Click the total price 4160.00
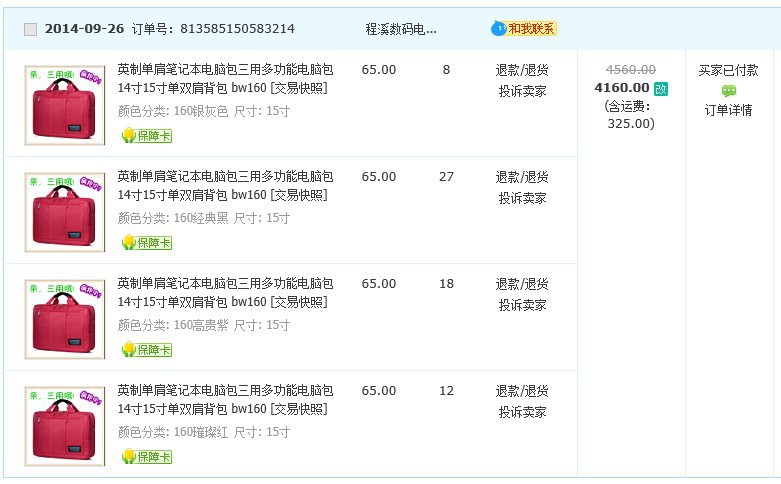Screen dimensions: 781x484 (x=622, y=88)
